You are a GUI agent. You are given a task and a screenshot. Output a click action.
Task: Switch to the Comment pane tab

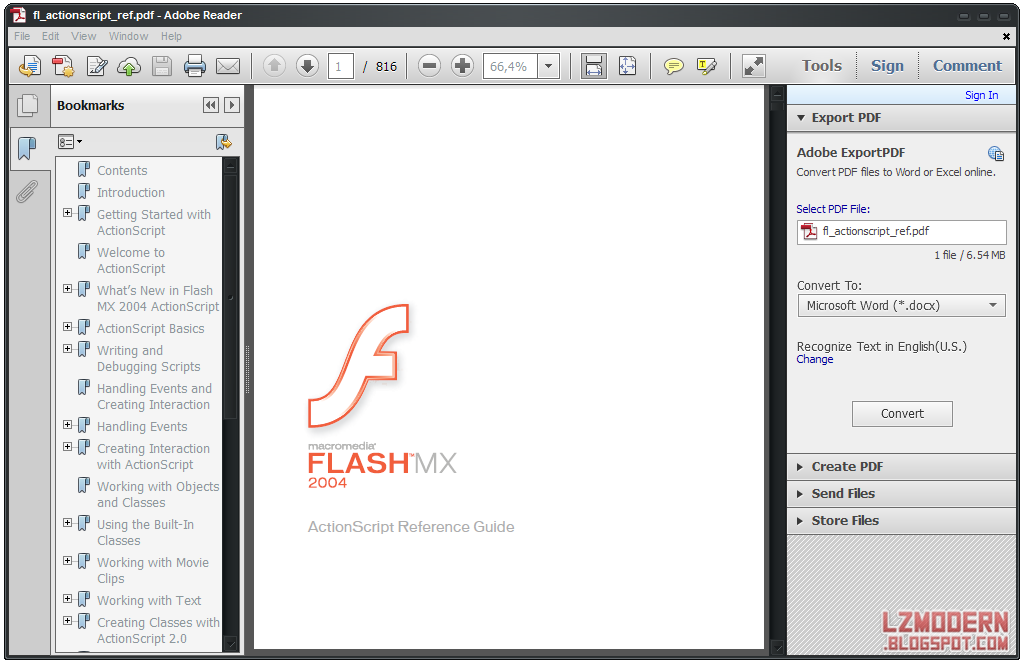pyautogui.click(x=967, y=65)
